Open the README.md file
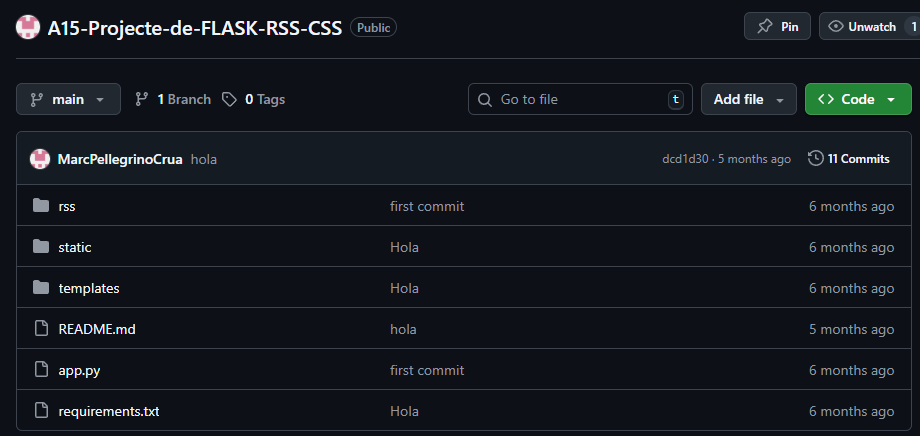The height and width of the screenshot is (436, 920). click(x=97, y=329)
